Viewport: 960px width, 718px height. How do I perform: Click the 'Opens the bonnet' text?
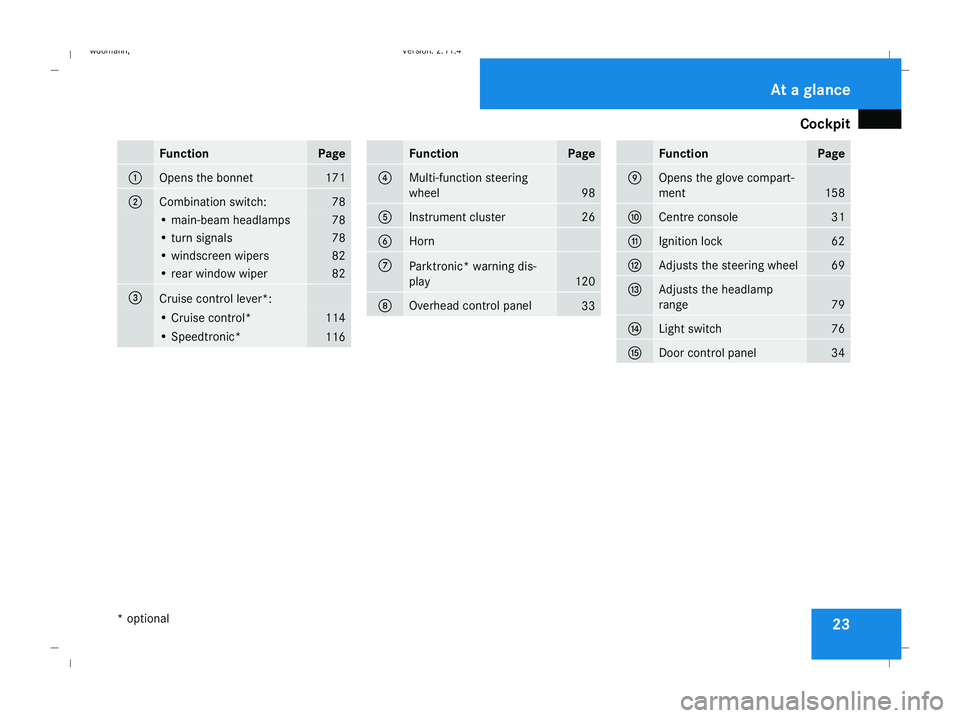point(206,178)
